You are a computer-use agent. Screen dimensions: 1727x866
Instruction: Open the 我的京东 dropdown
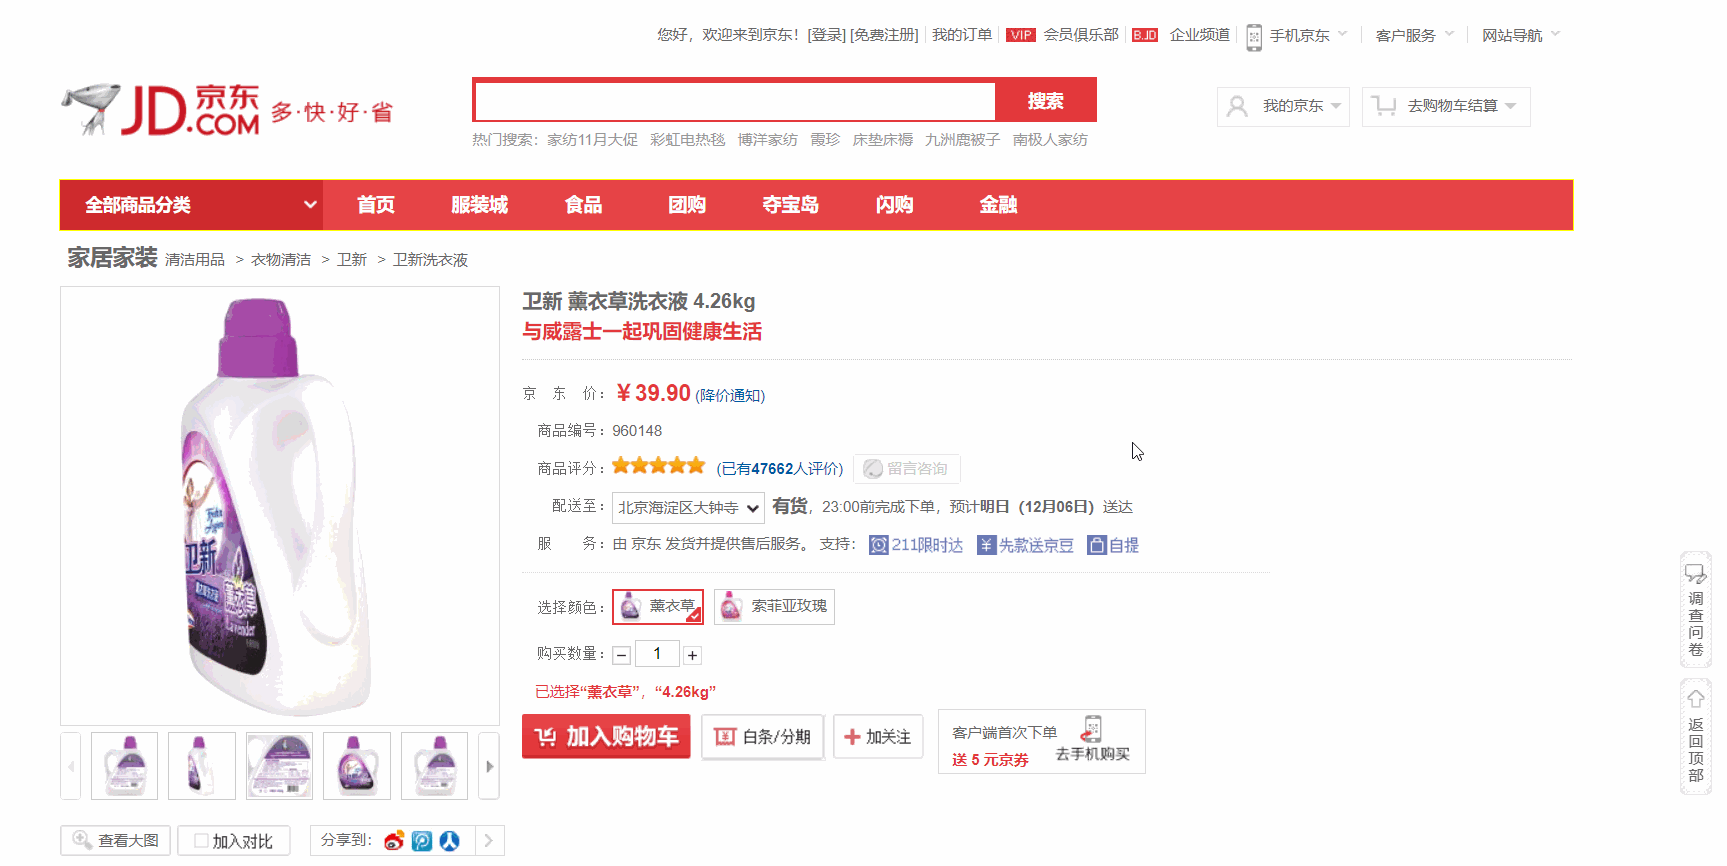coord(1284,107)
